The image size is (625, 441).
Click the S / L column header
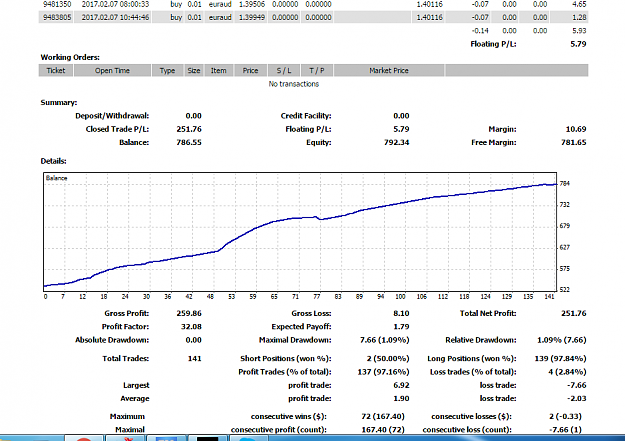click(284, 71)
